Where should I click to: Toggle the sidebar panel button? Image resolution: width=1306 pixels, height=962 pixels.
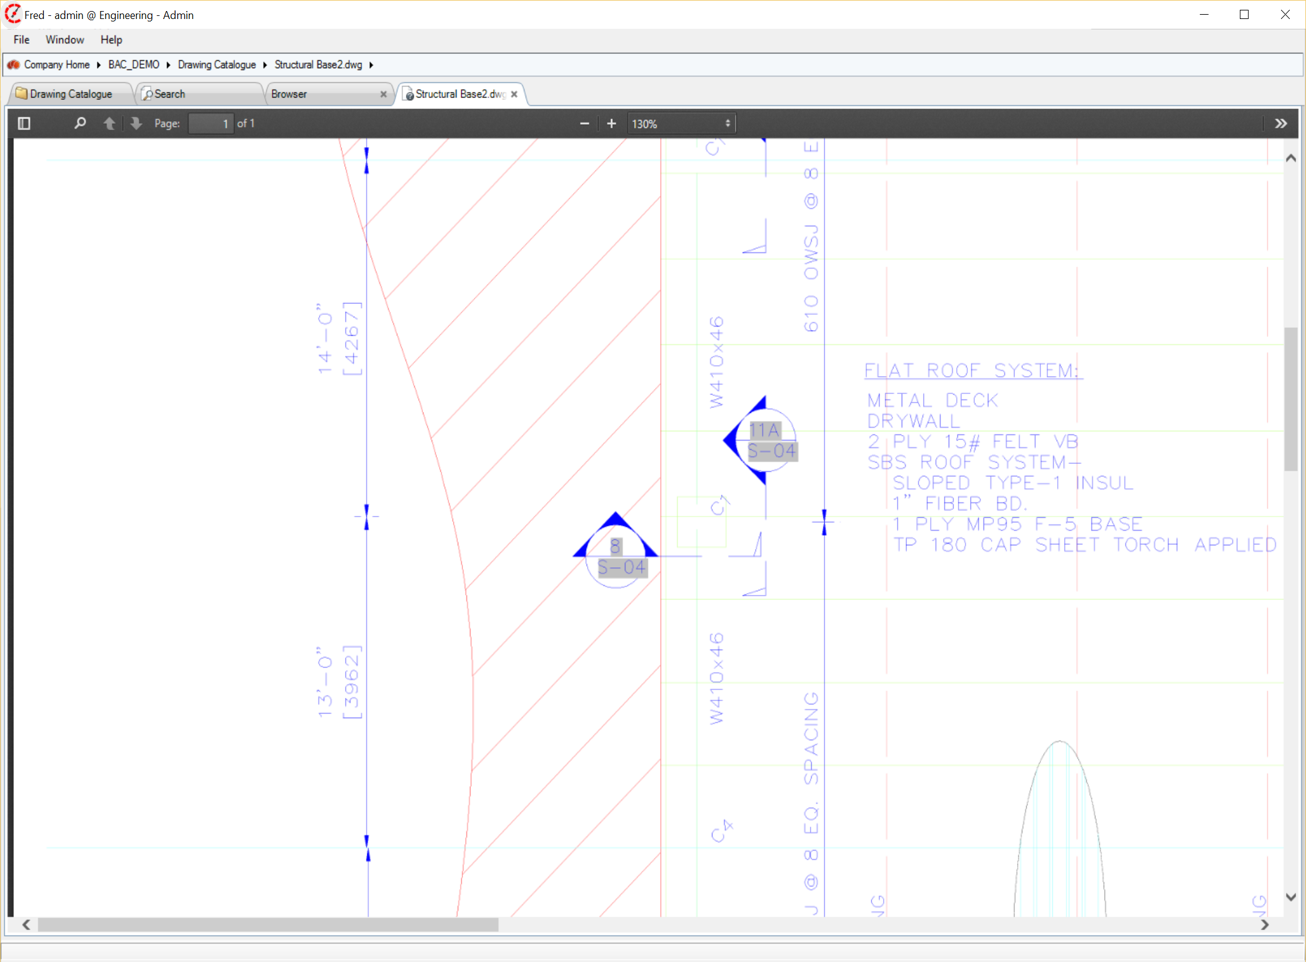point(24,124)
